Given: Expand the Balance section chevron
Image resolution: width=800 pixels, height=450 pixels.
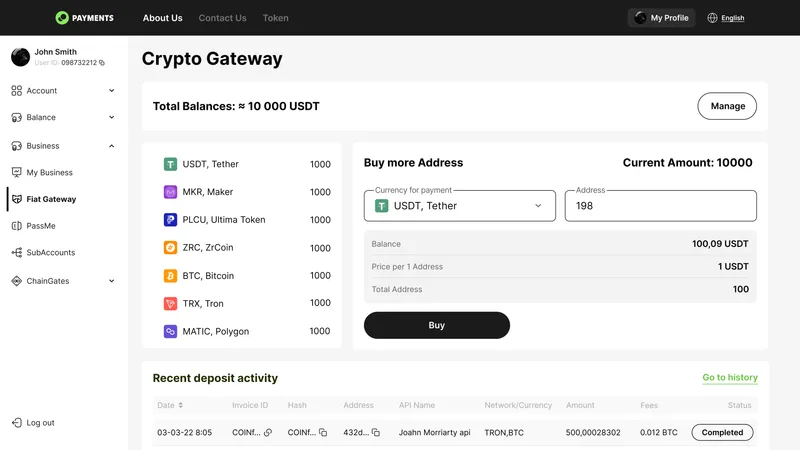Looking at the screenshot, I should click(112, 117).
